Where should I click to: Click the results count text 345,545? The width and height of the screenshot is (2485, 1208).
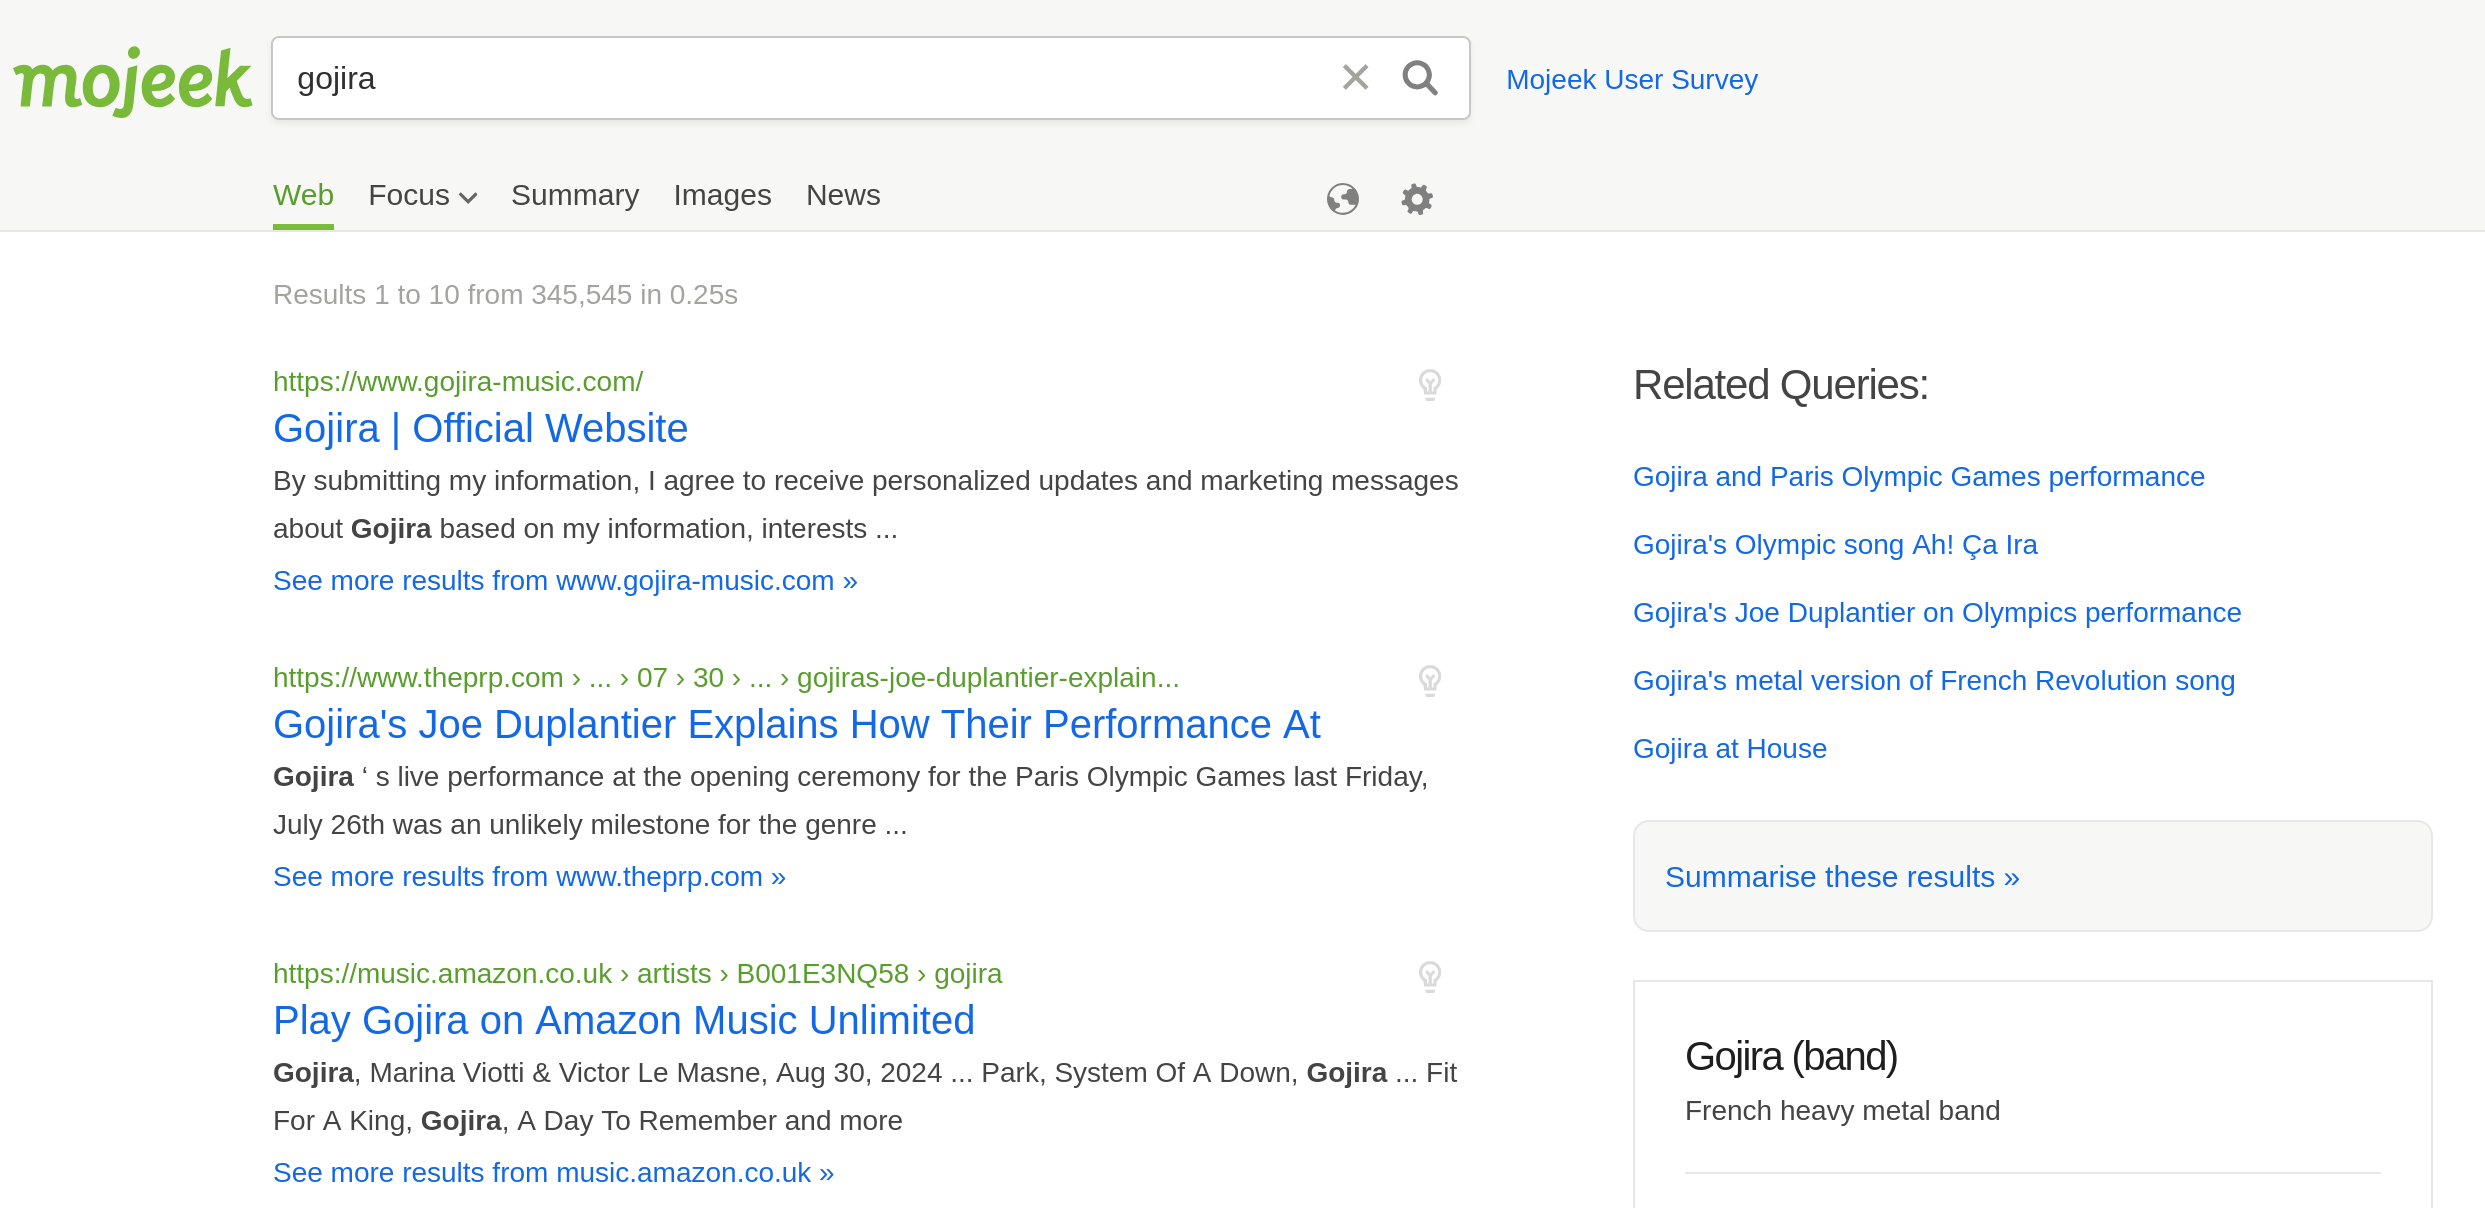581,295
